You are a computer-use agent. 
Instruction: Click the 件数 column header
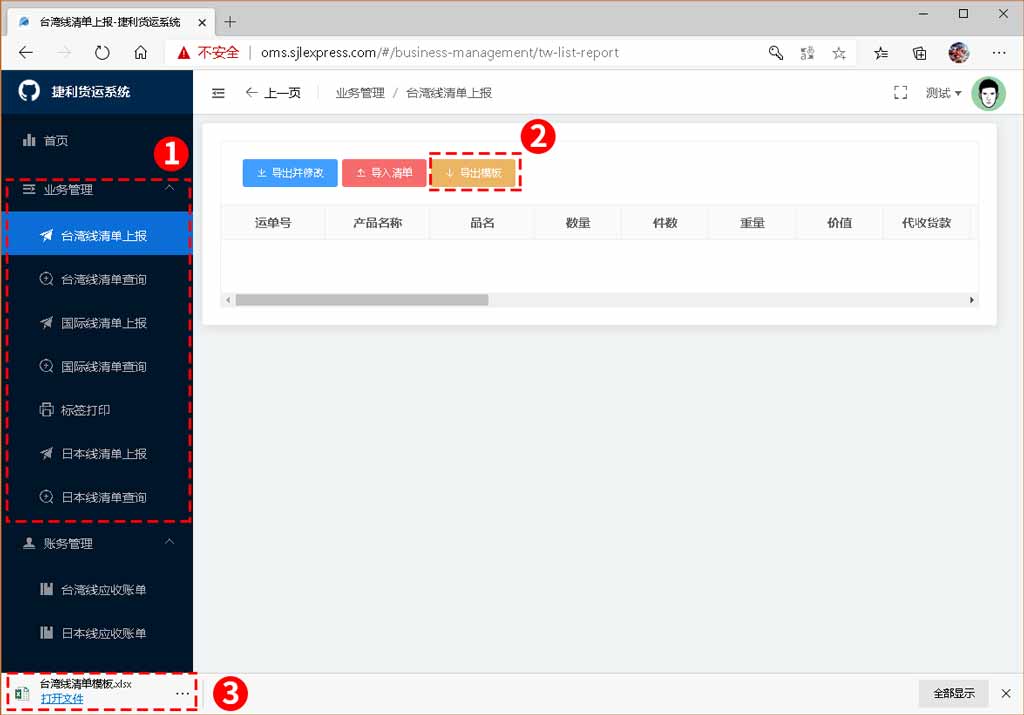(x=665, y=223)
